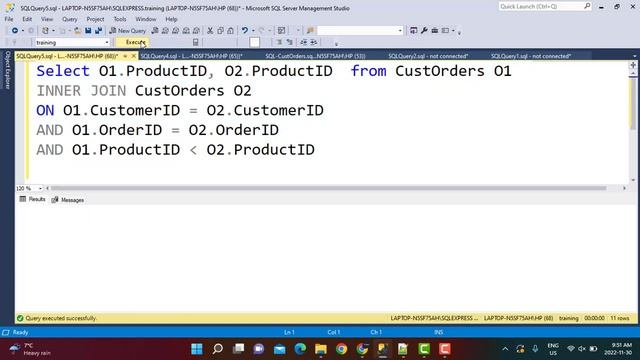Image resolution: width=640 pixels, height=360 pixels.
Task: Click the editor horizontal scrollbar
Action: (329, 188)
